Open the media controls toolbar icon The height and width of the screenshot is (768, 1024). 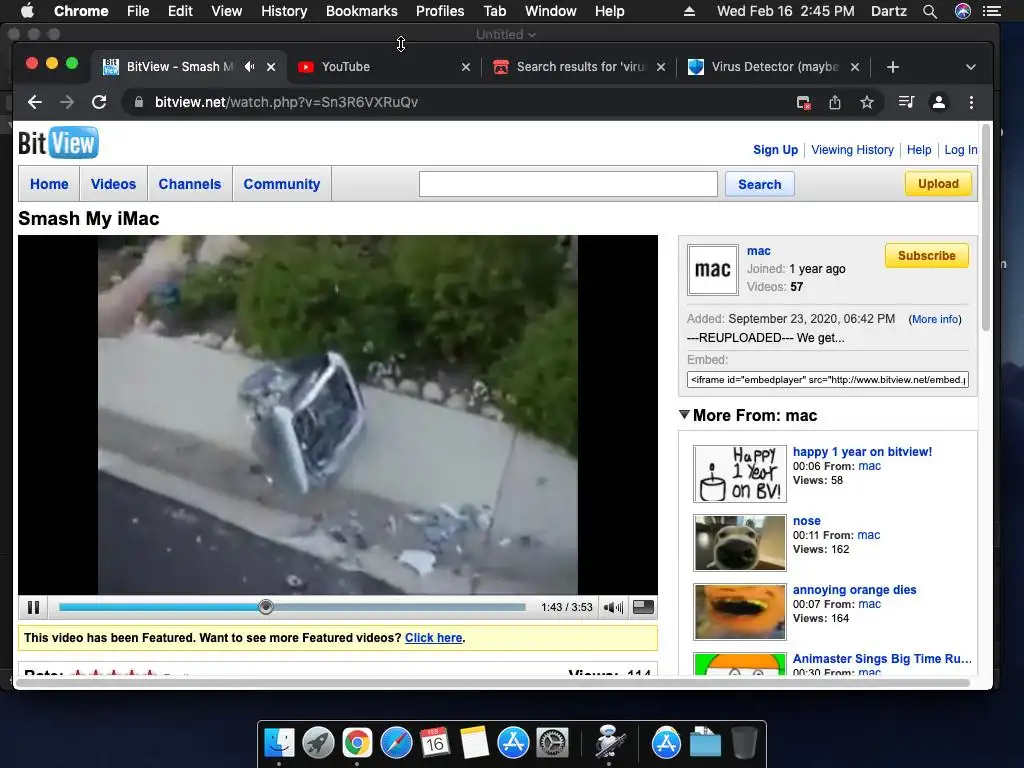[906, 102]
